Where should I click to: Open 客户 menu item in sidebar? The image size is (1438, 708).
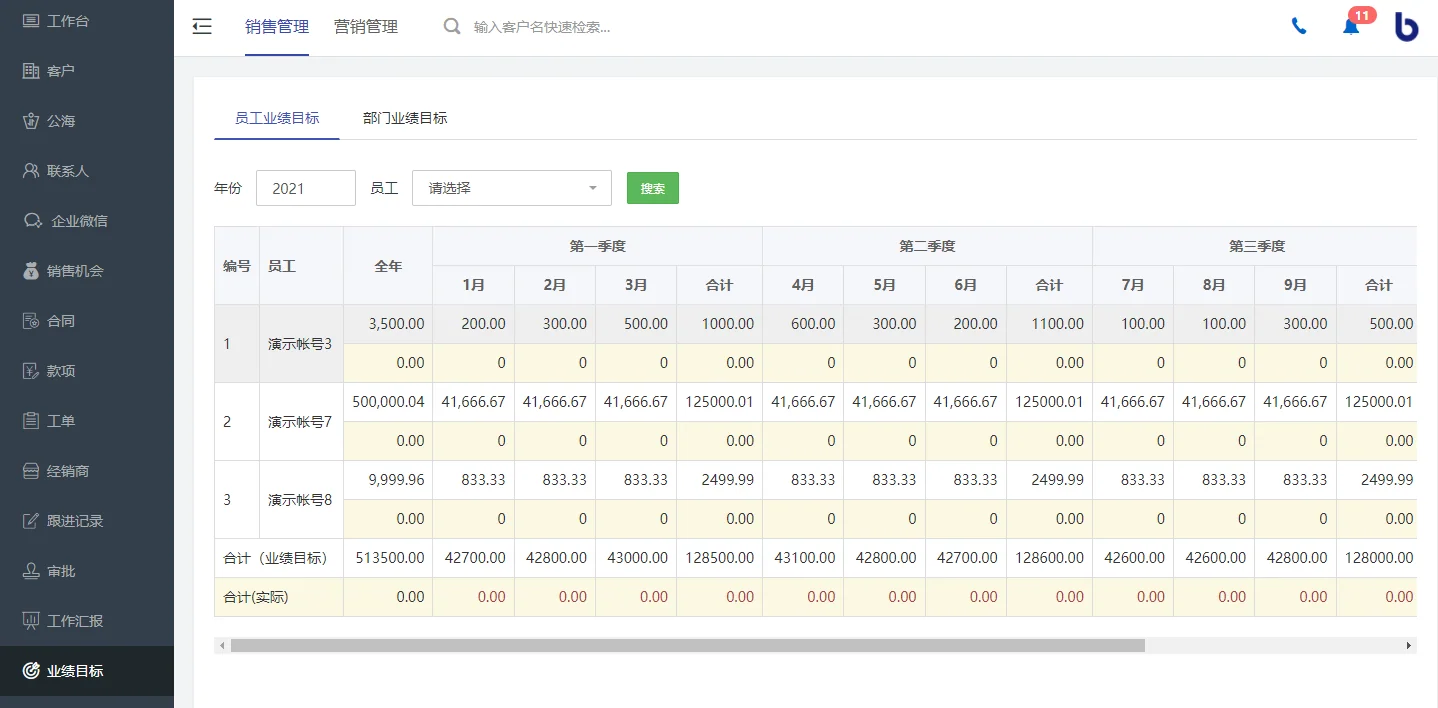tap(87, 70)
